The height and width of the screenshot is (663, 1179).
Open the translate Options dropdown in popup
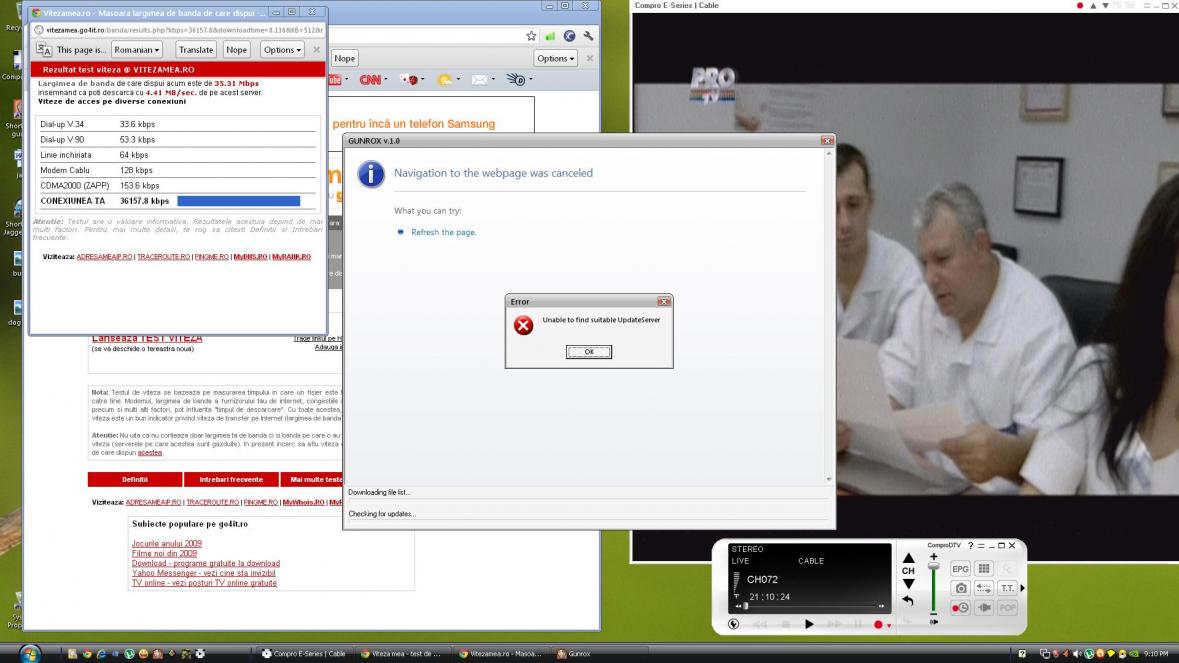tap(282, 50)
